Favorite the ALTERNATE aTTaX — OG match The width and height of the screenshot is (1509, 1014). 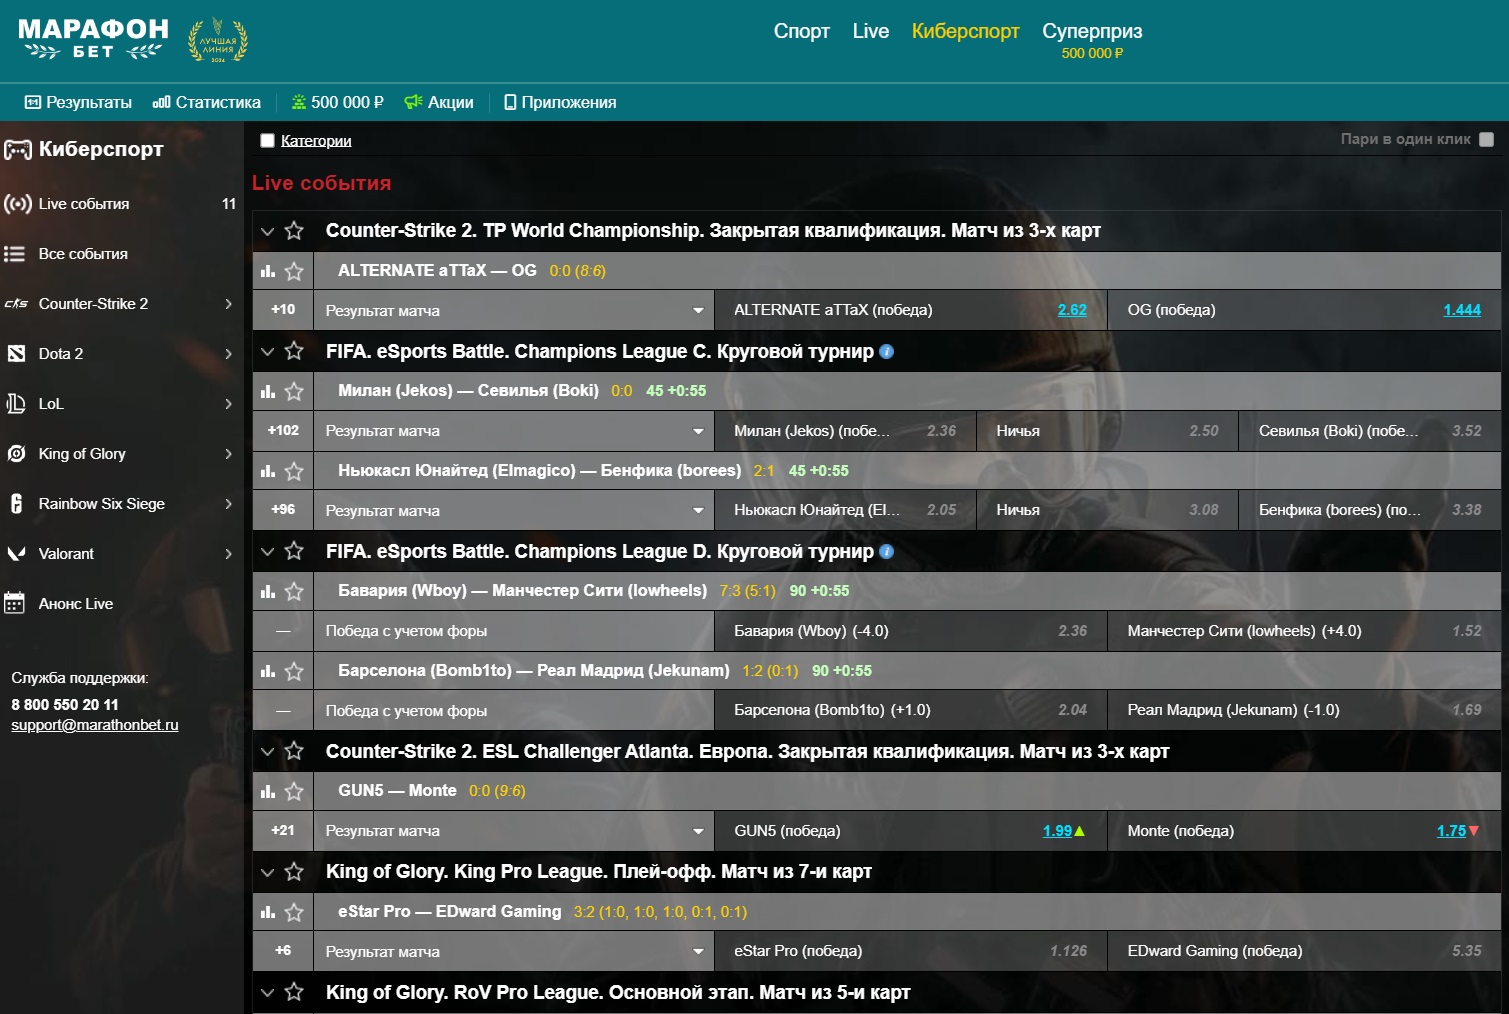click(294, 271)
